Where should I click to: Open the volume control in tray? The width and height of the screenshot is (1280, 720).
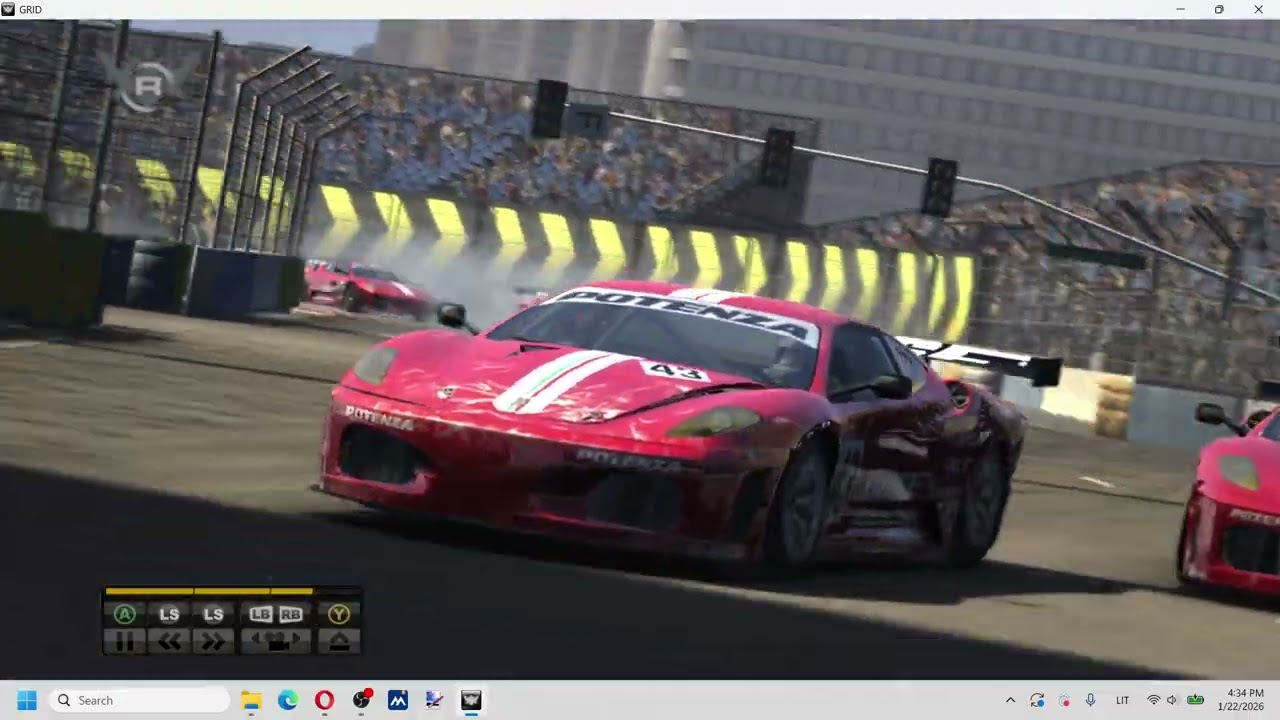coord(1172,700)
